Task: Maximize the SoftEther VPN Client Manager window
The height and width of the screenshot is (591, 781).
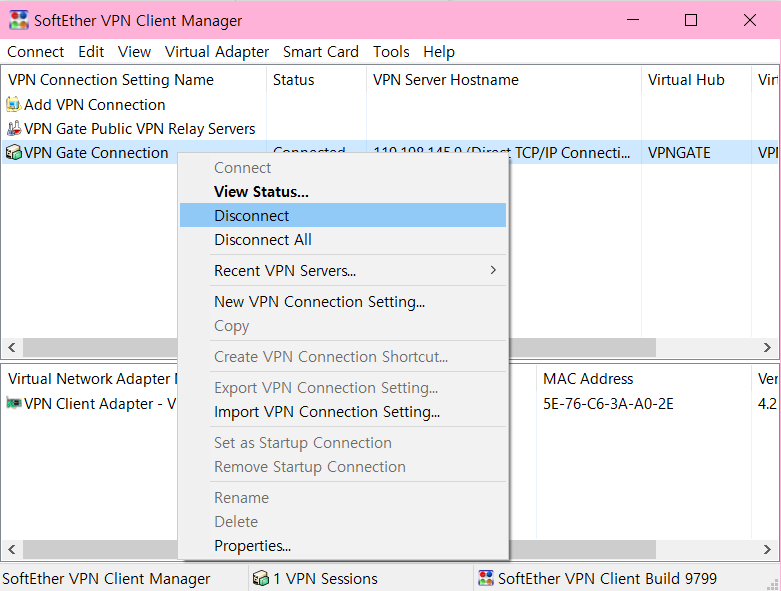Action: click(x=691, y=20)
